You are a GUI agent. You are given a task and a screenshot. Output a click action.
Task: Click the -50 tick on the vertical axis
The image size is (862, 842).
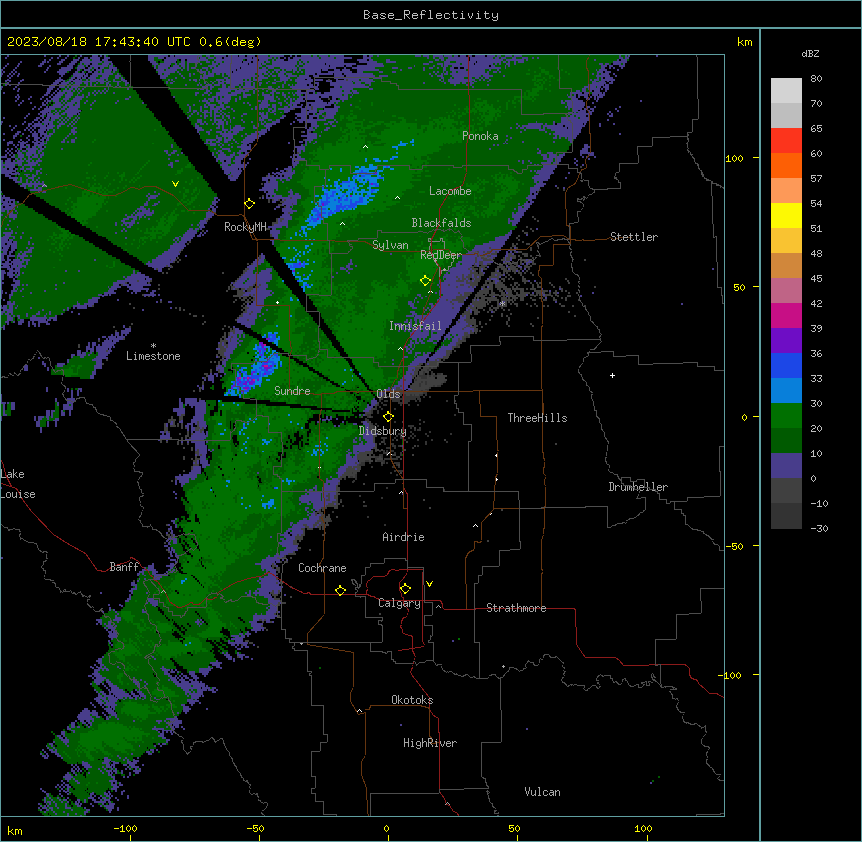tap(734, 546)
